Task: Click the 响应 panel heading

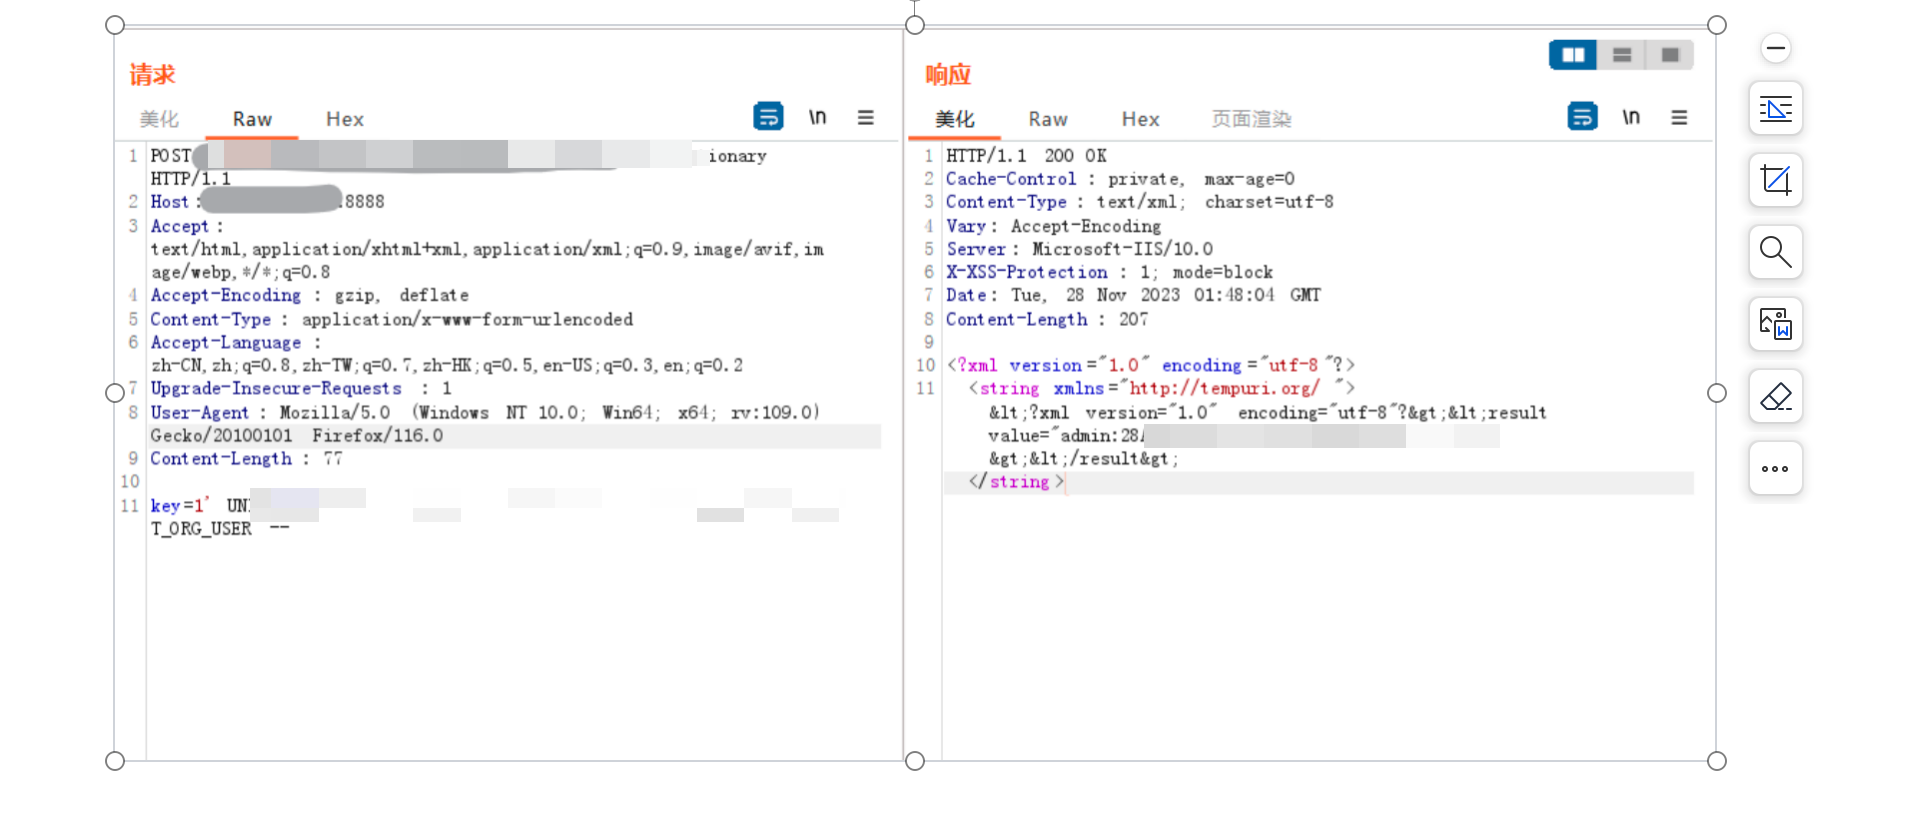Action: [x=948, y=74]
